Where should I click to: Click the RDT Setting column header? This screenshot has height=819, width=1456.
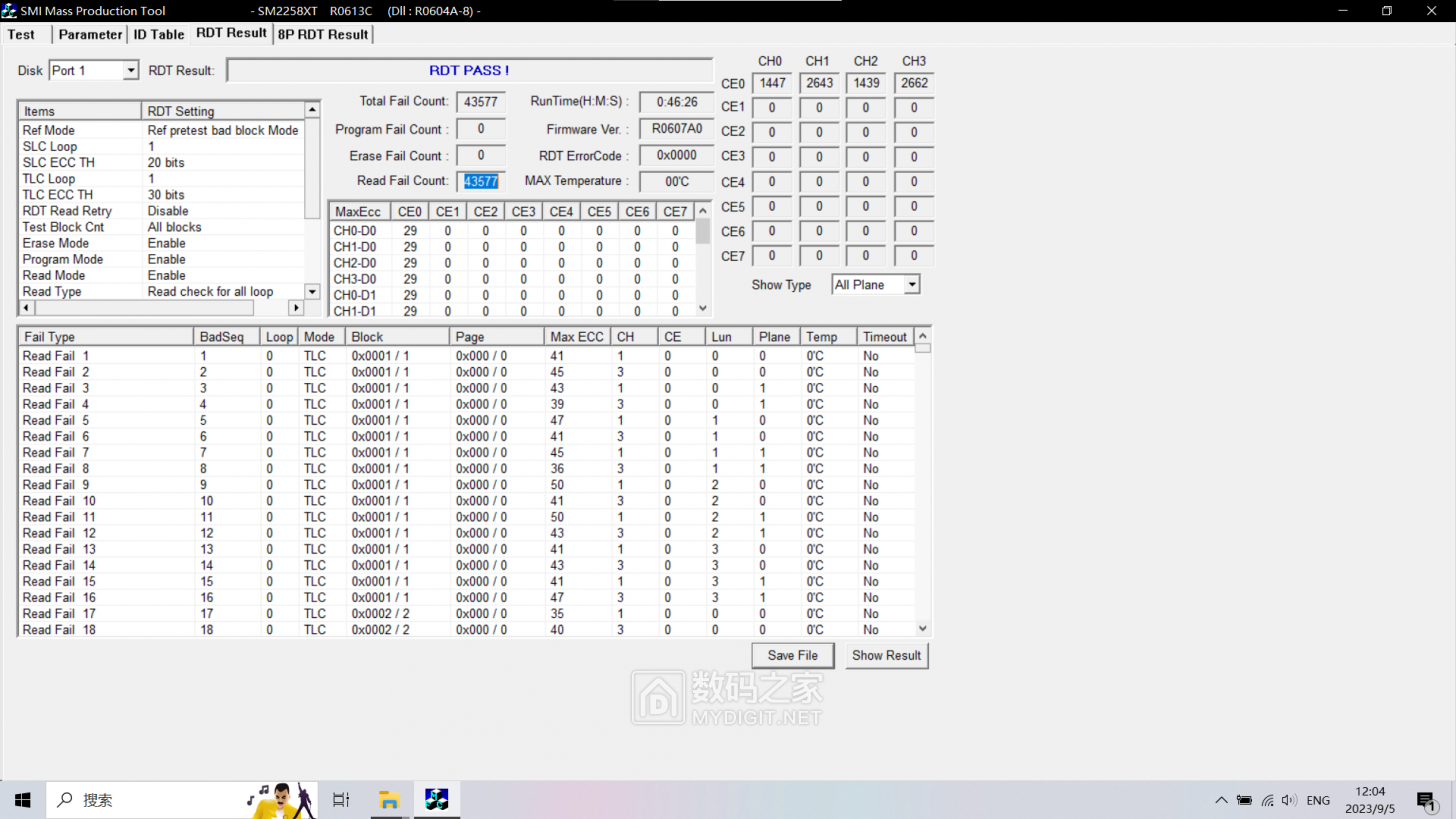click(222, 111)
